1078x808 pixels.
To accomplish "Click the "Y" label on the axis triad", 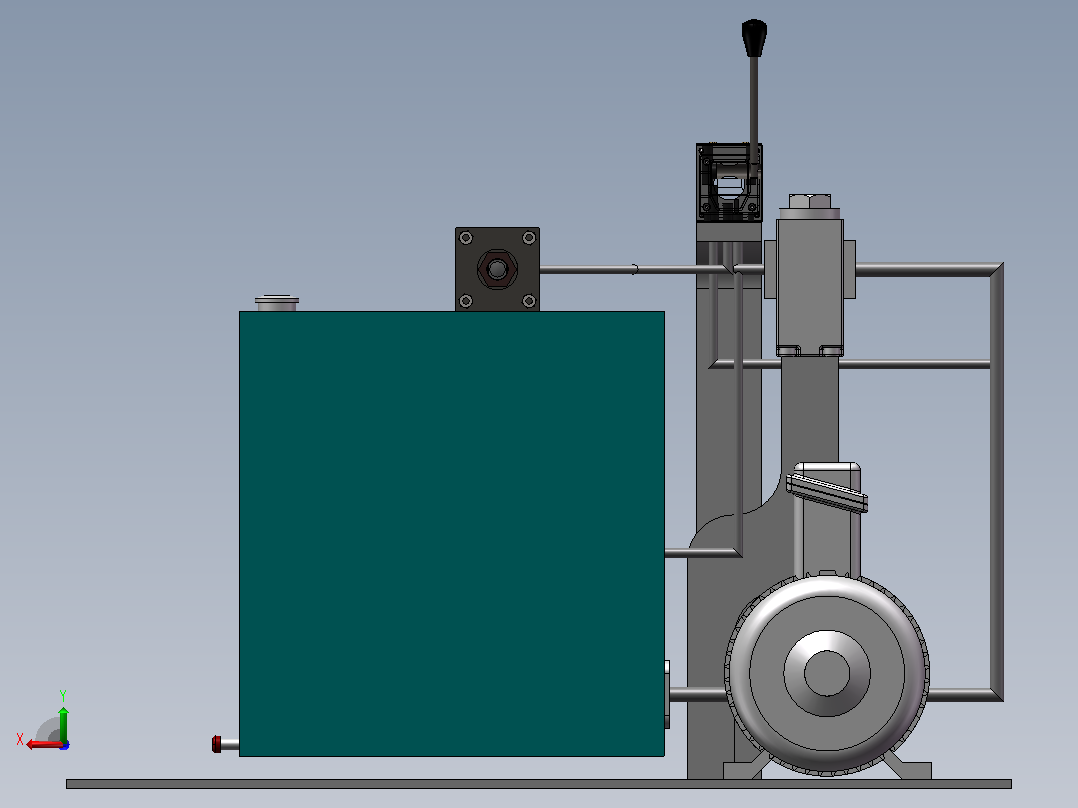I will (63, 695).
